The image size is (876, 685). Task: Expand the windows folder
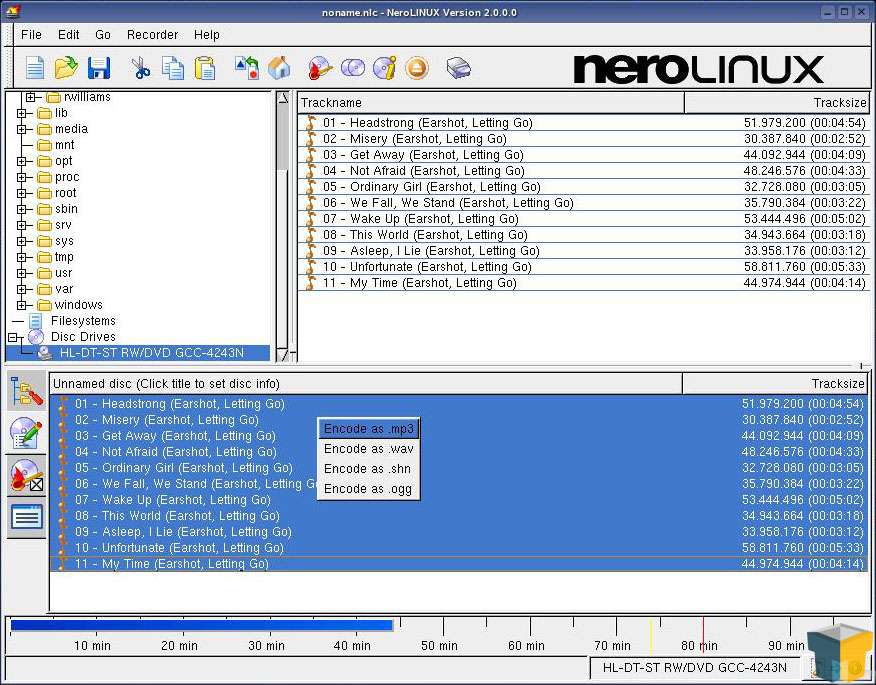point(21,305)
